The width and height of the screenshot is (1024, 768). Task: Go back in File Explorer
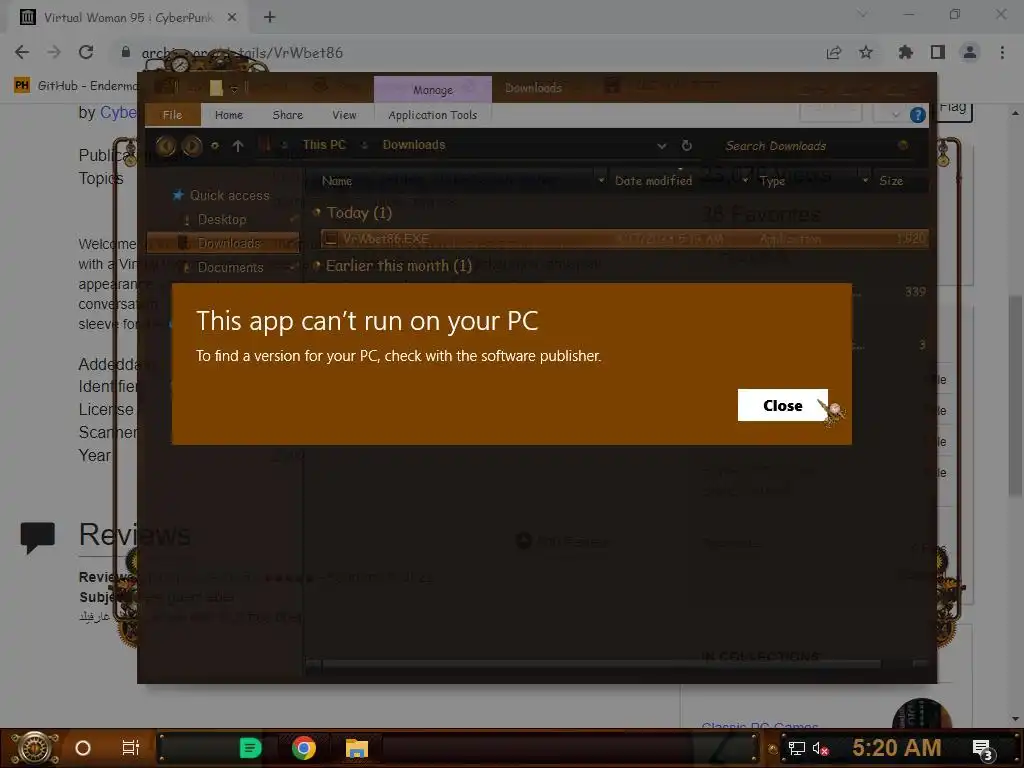[x=165, y=146]
